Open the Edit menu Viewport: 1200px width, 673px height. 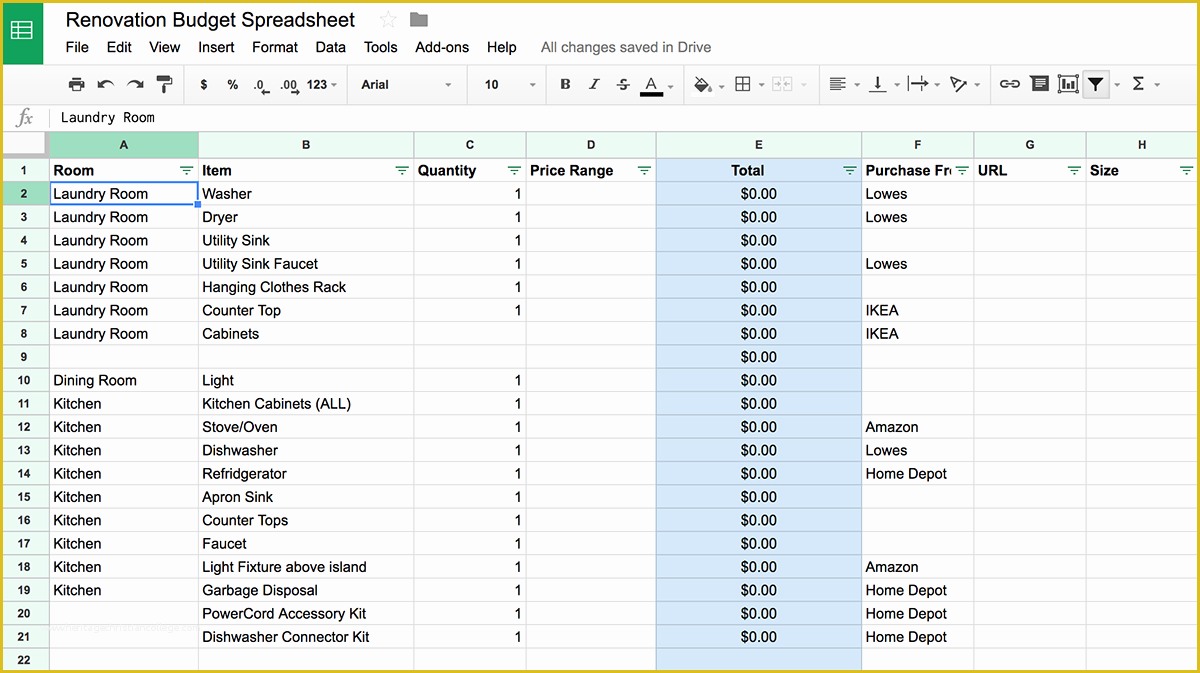(x=119, y=47)
